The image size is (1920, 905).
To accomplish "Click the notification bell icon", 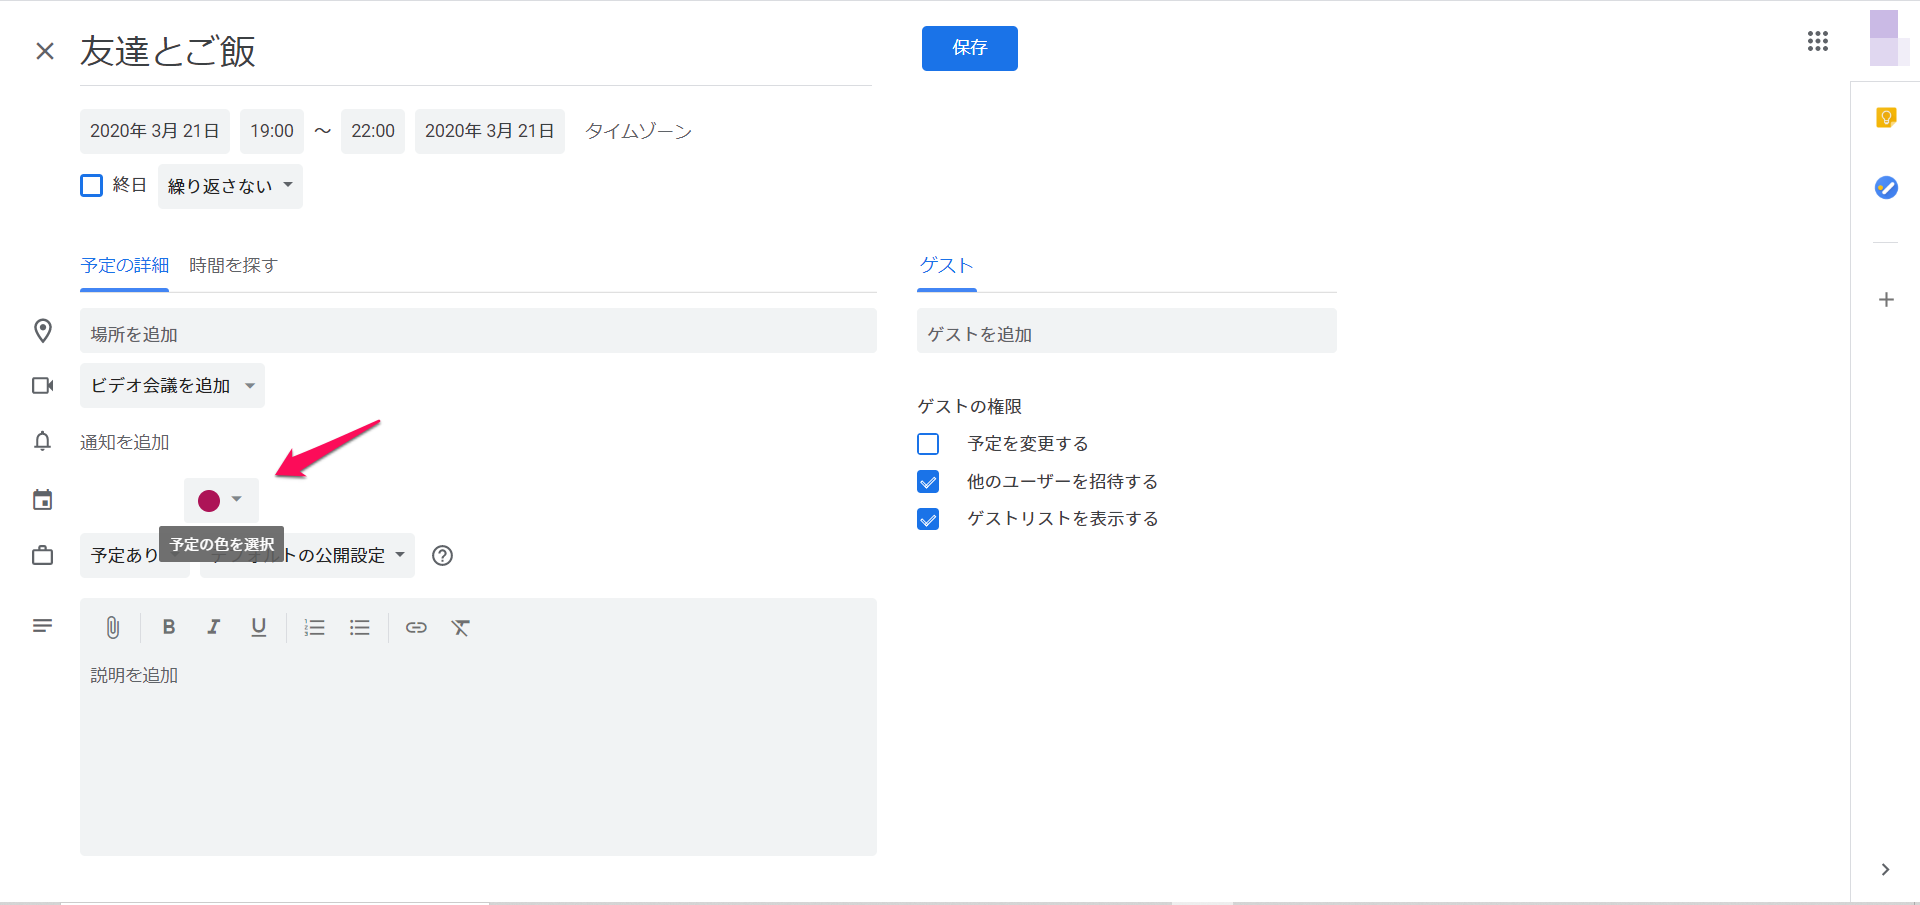I will (x=42, y=441).
